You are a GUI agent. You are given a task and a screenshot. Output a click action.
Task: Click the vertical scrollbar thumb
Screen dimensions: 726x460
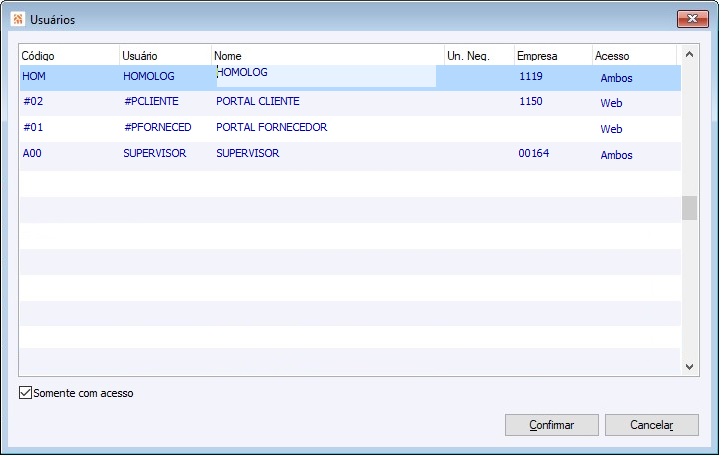689,208
